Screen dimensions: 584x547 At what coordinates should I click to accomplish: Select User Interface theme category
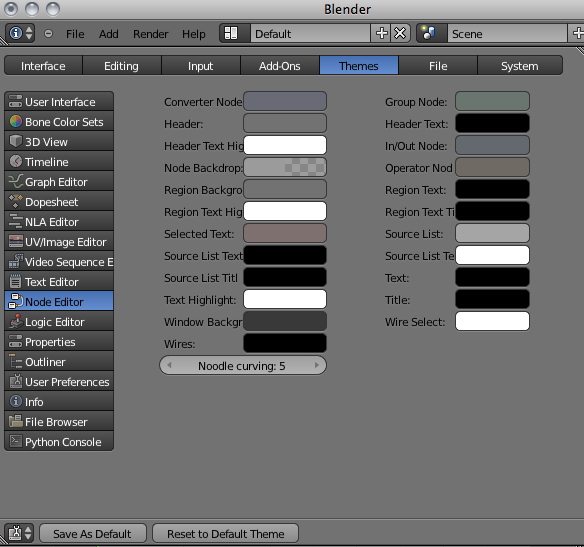59,101
